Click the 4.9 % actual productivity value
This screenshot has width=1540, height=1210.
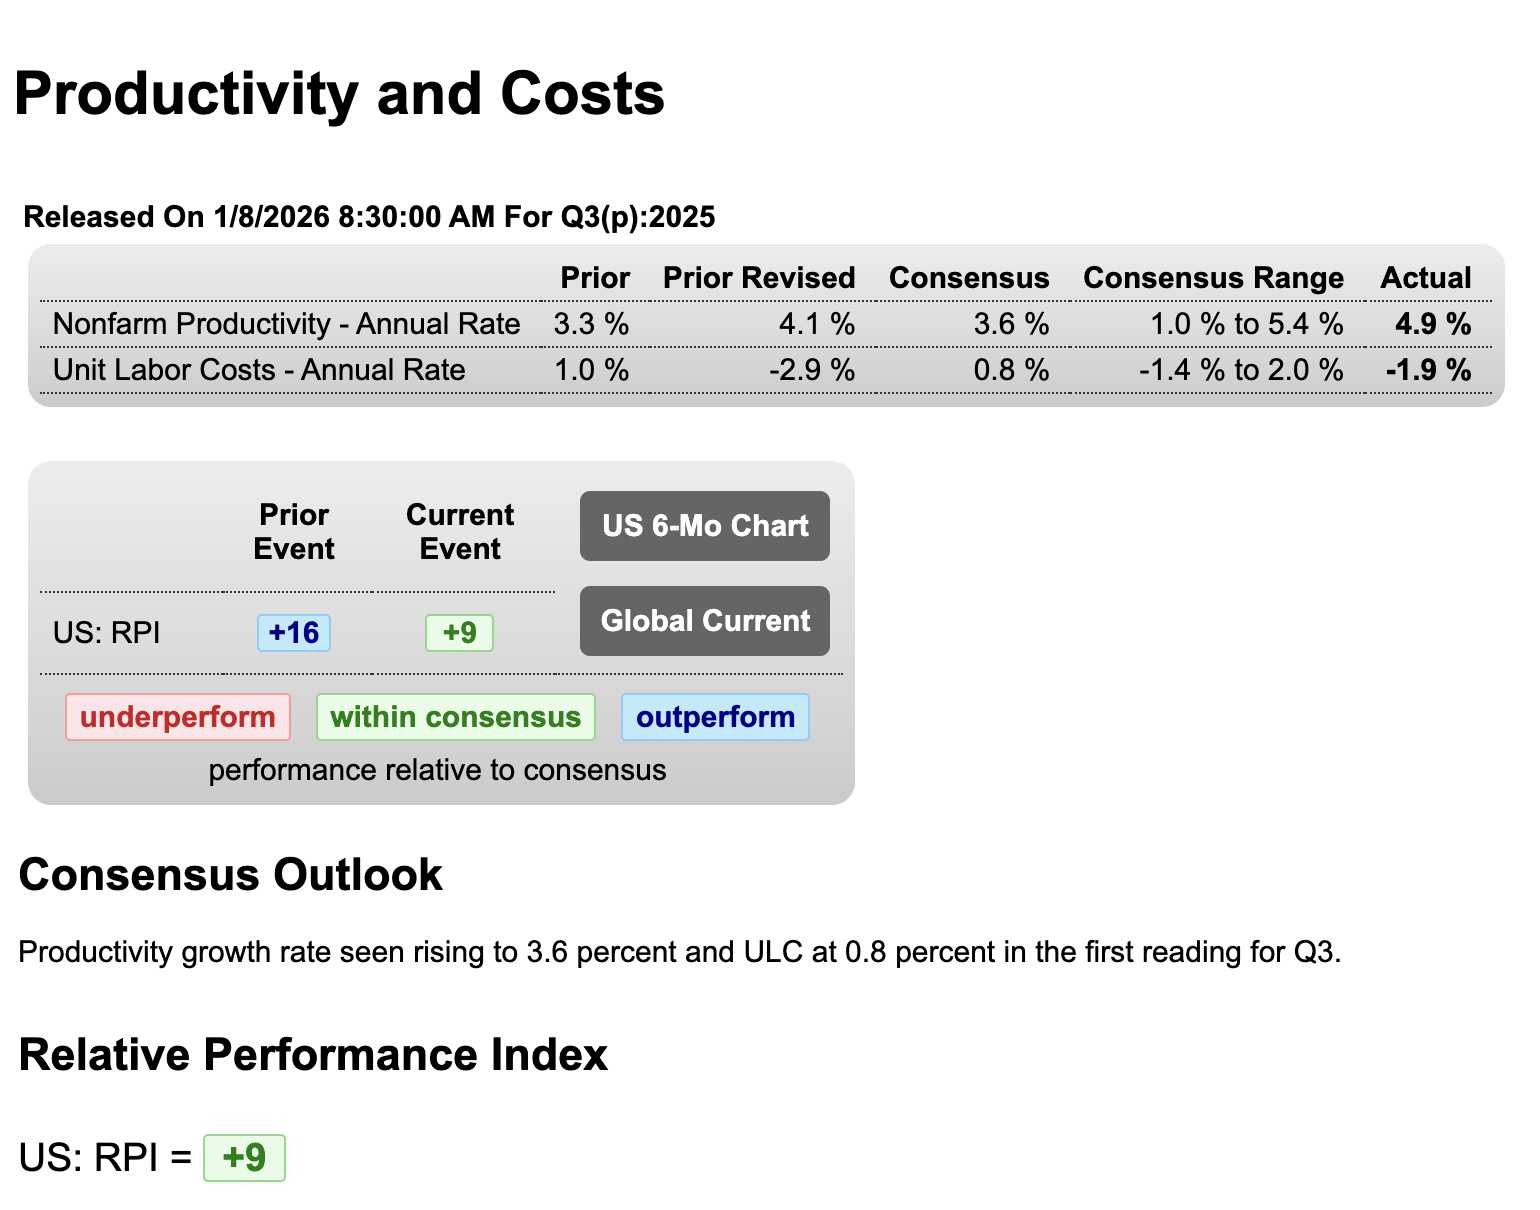pos(1433,324)
